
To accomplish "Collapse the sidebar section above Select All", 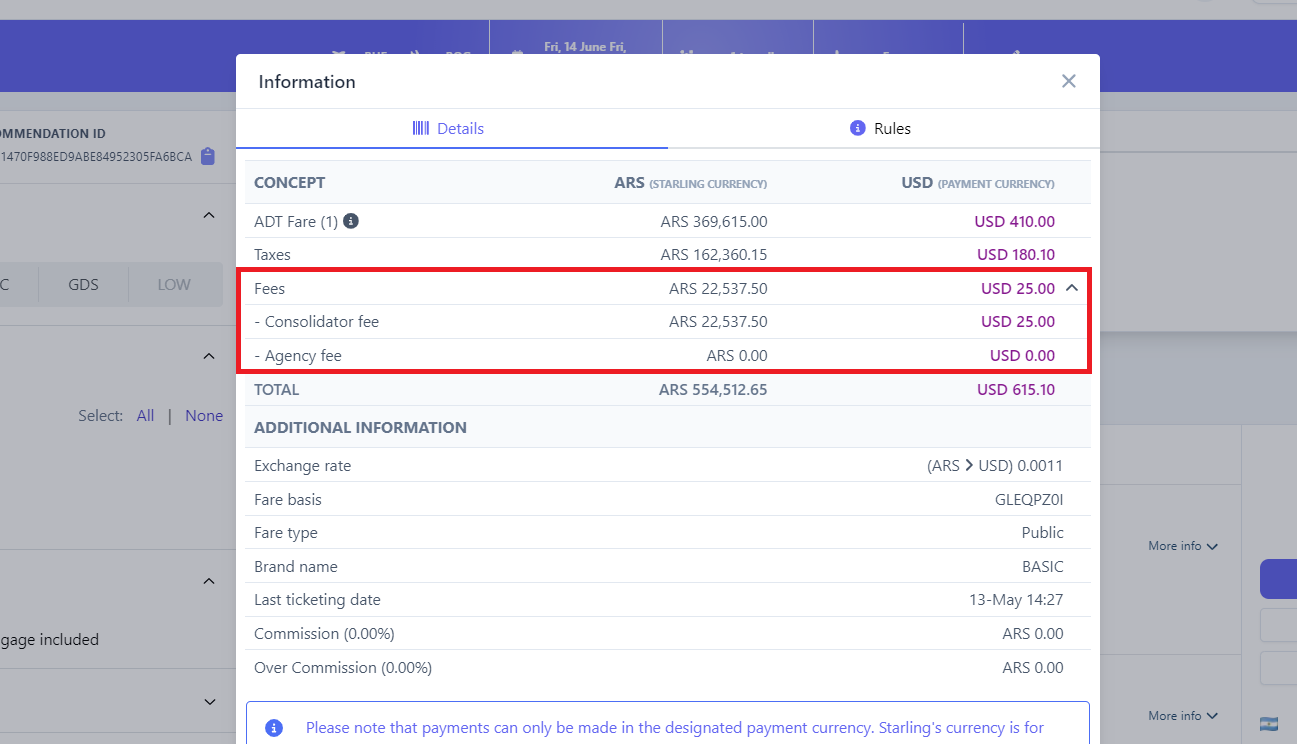I will tap(209, 356).
